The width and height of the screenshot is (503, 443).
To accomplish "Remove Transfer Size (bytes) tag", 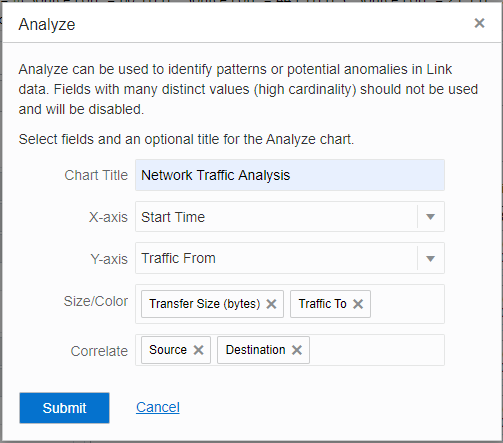I will coord(271,304).
